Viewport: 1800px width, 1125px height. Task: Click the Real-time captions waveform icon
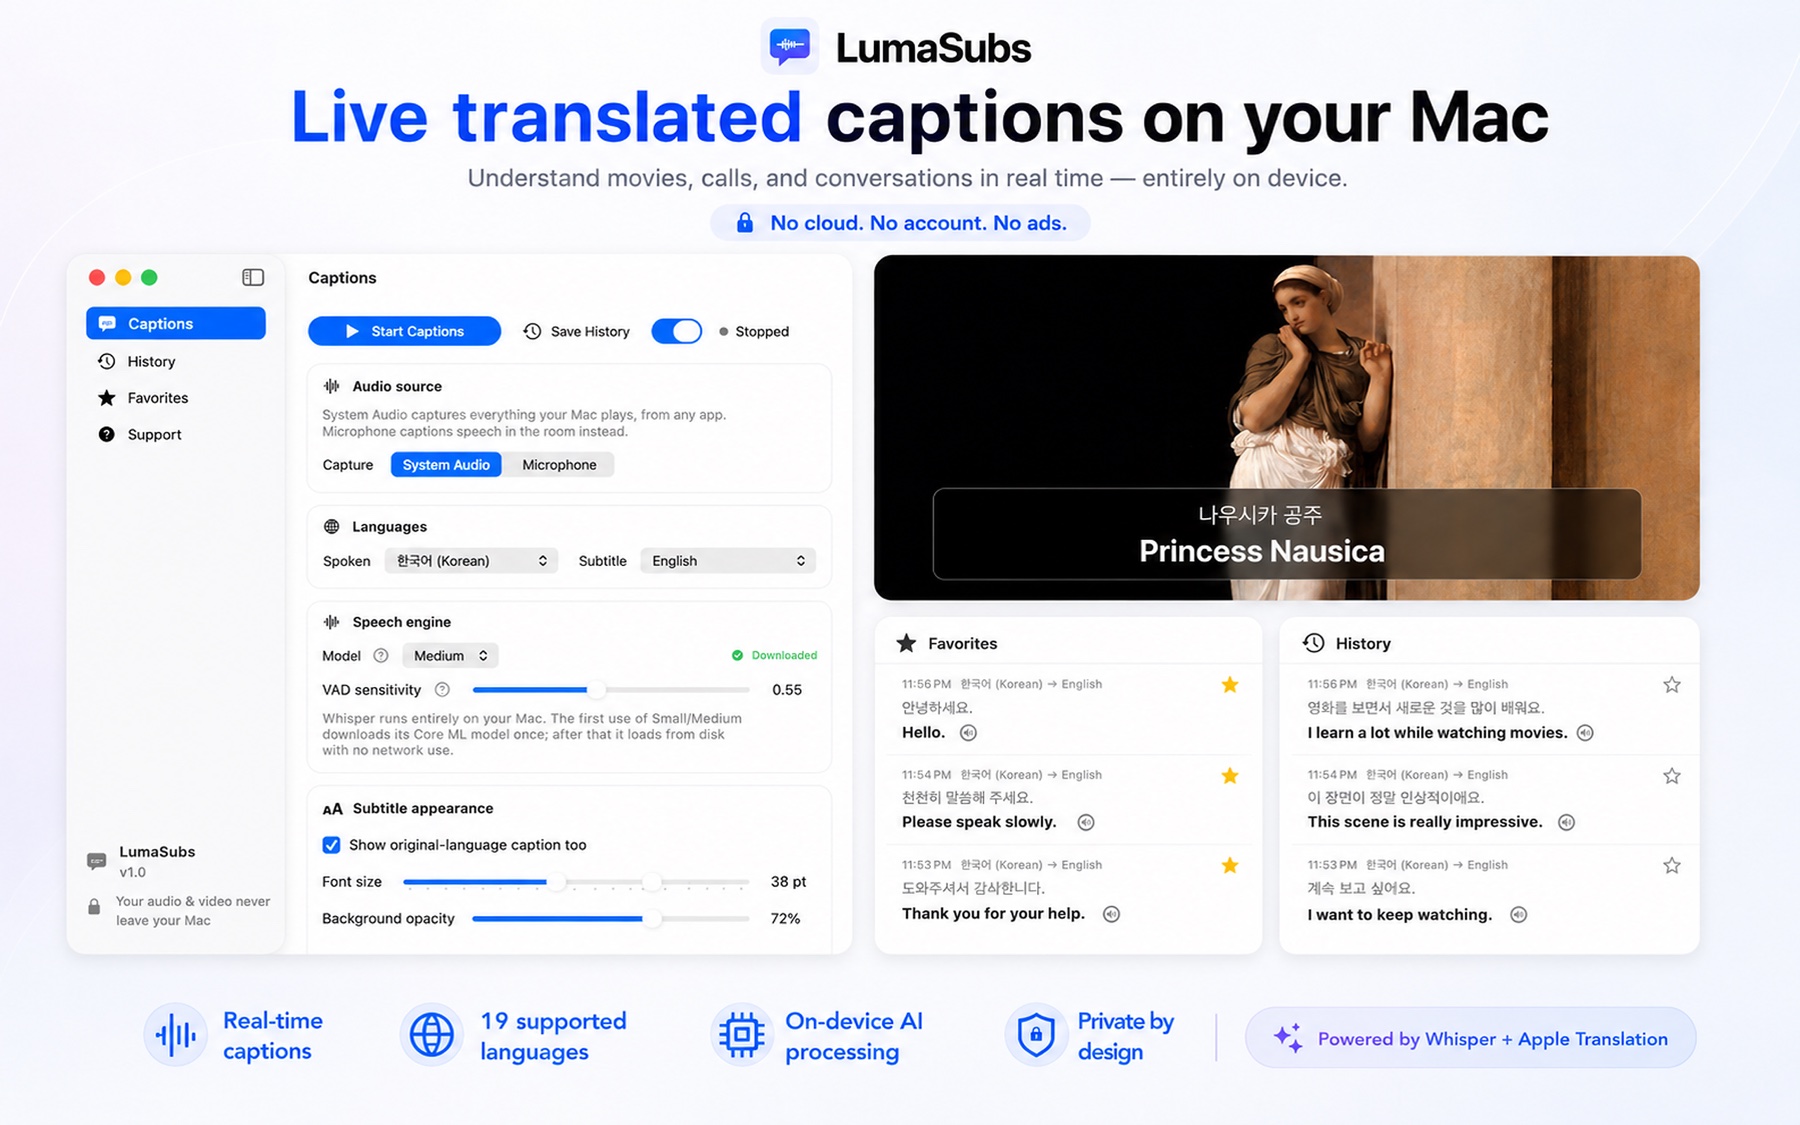[176, 1035]
